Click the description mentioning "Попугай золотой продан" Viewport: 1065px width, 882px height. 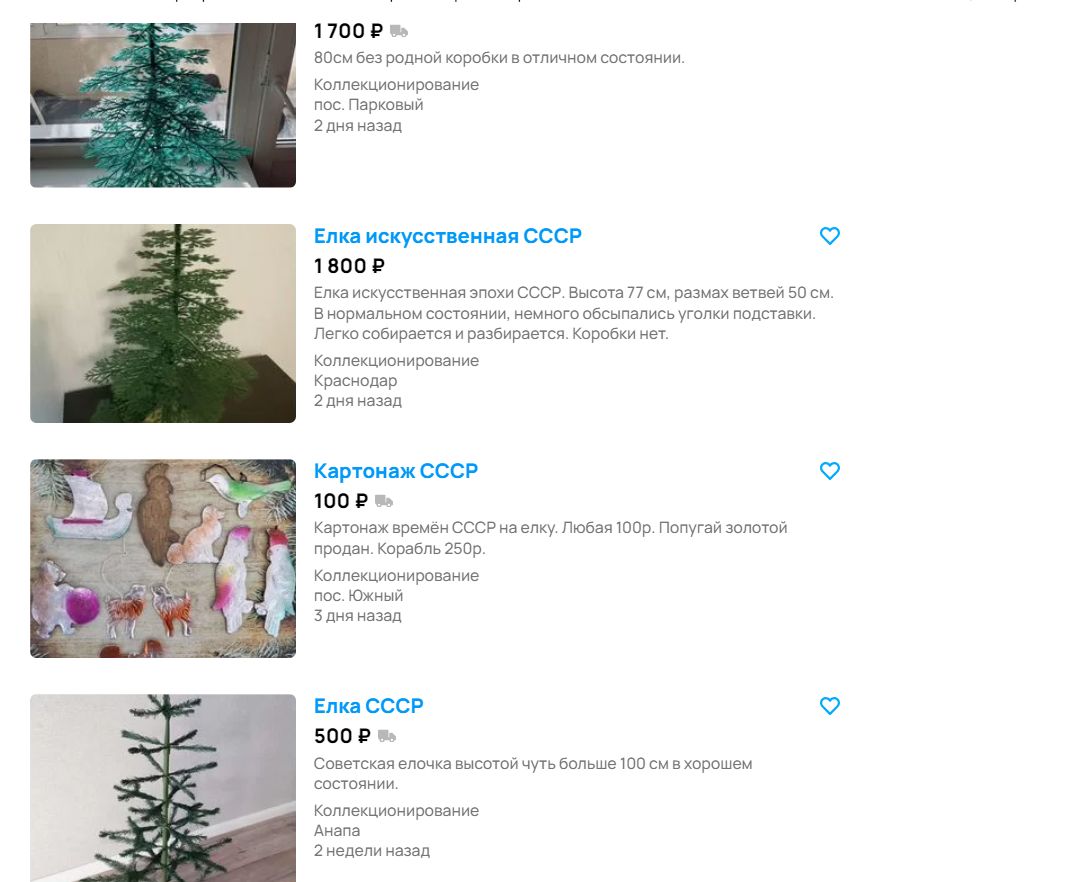pos(550,538)
